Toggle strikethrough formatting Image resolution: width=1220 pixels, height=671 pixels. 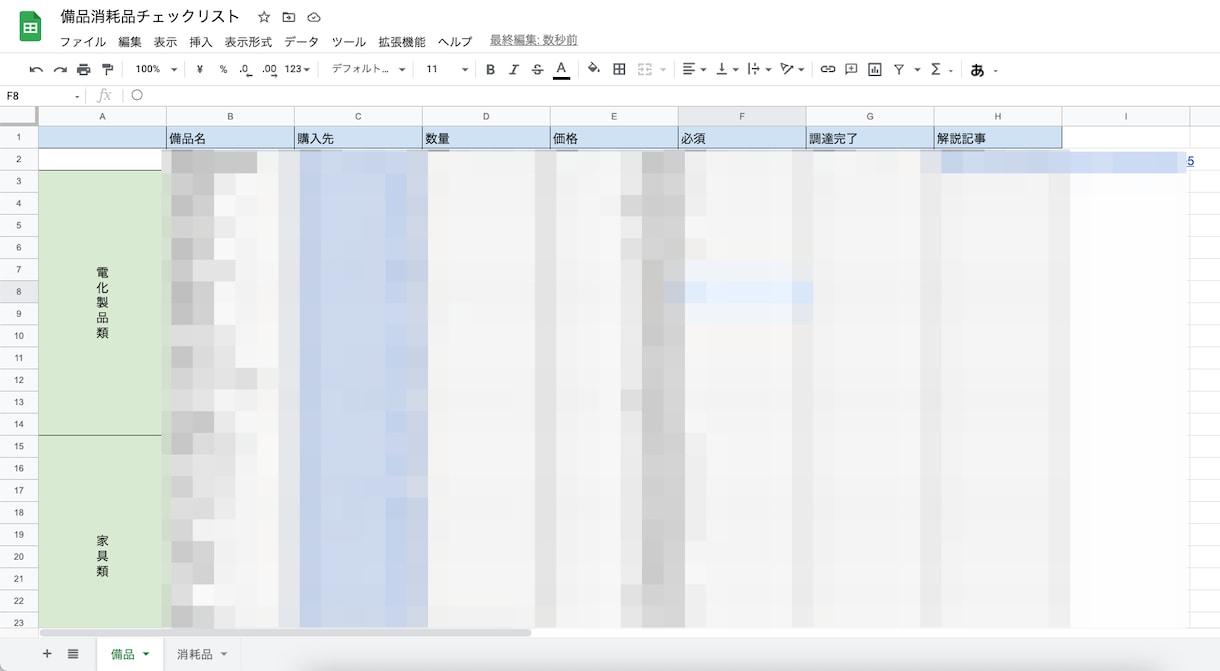[x=538, y=69]
